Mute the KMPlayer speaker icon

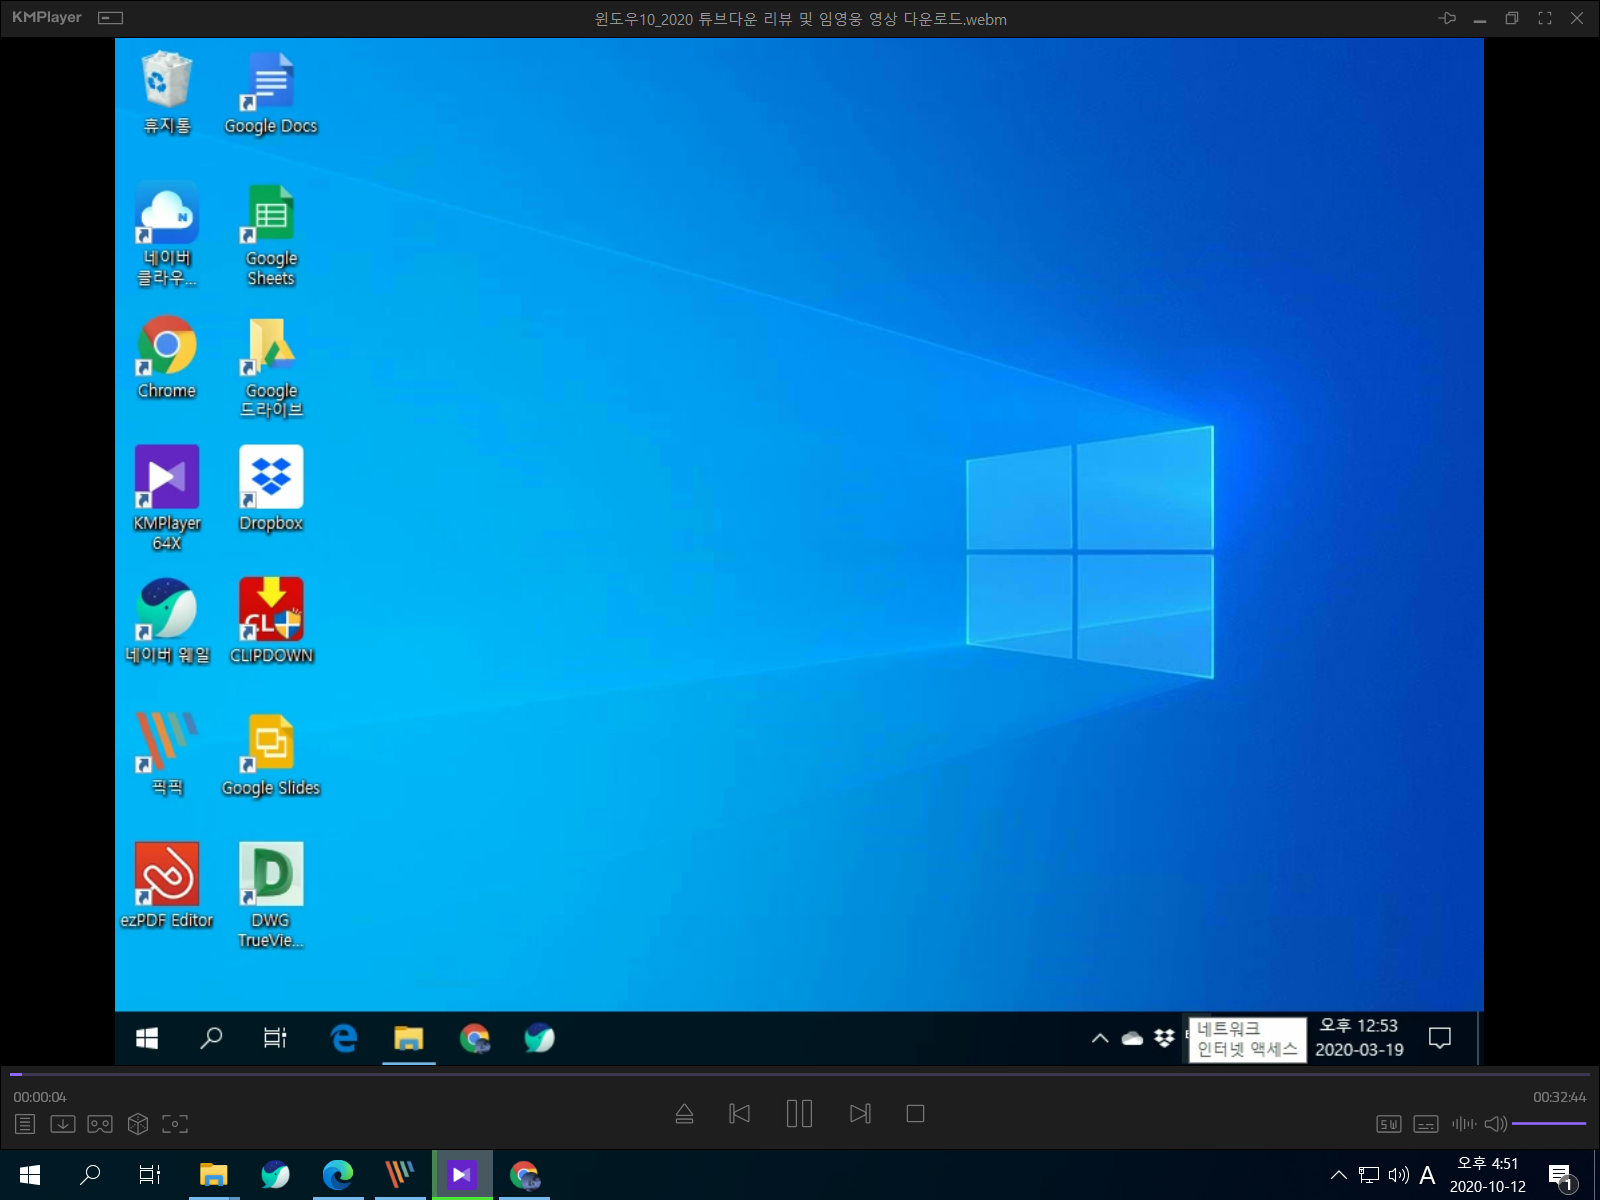click(x=1496, y=1124)
